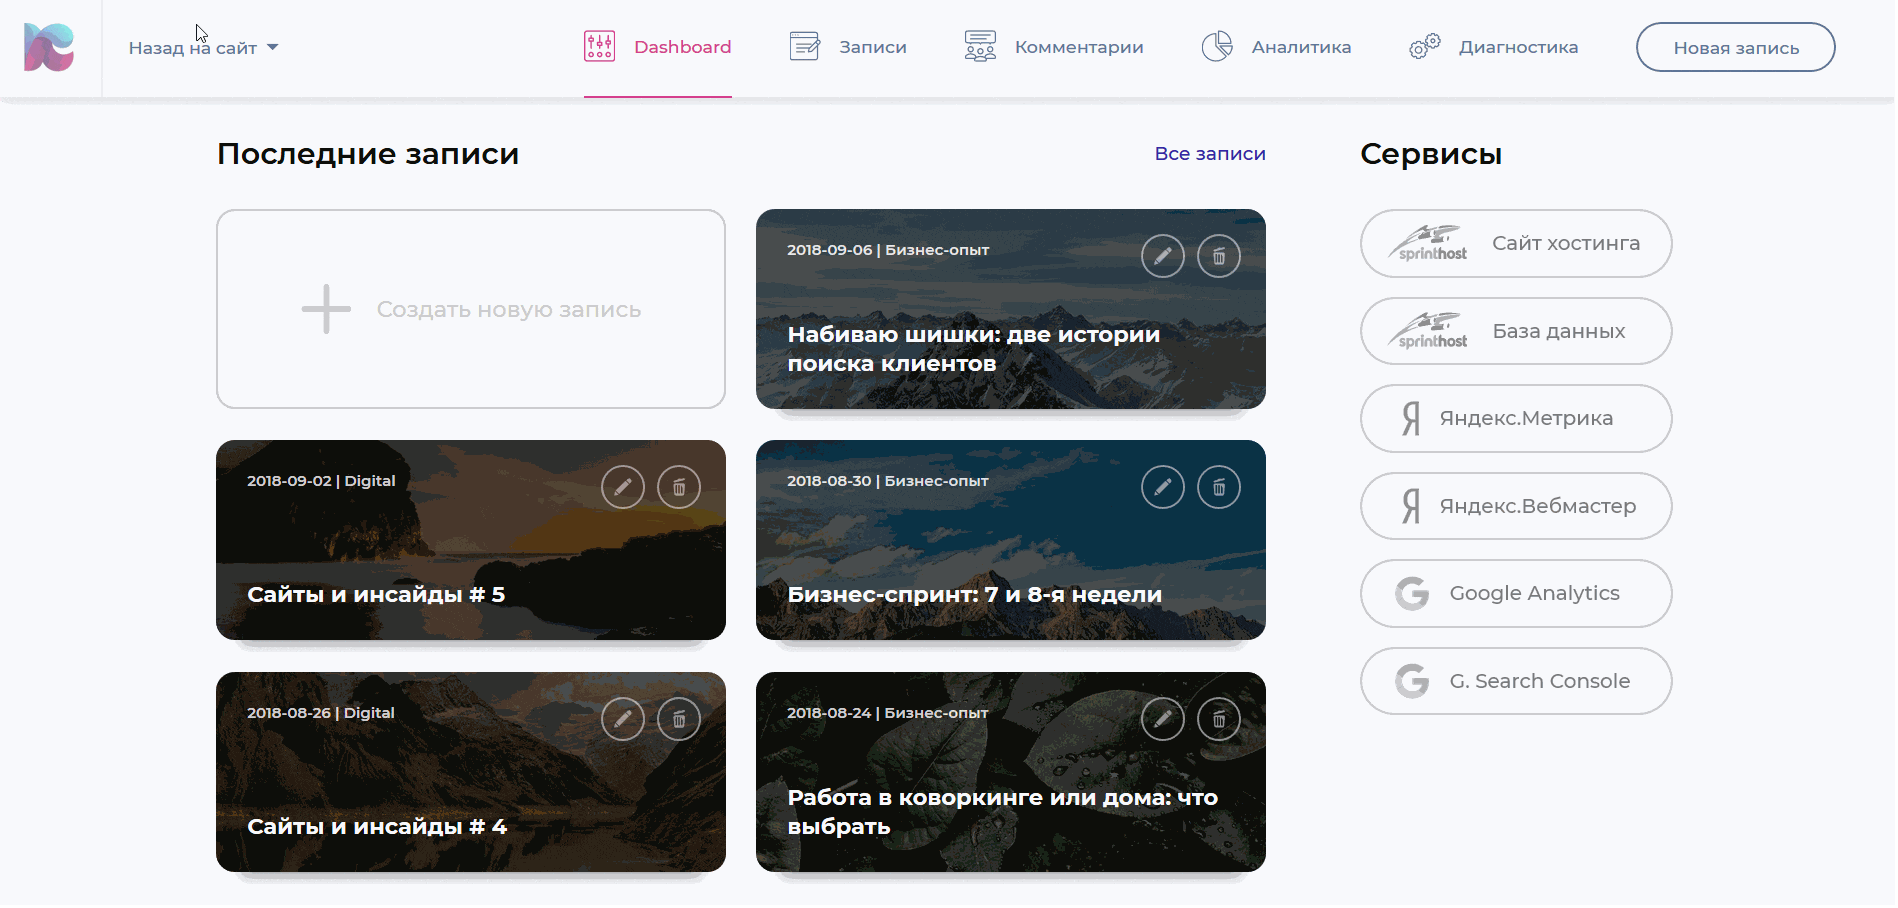
Task: Click the edit pencil on 'Сайты и инсайды # 5'
Action: (x=622, y=487)
